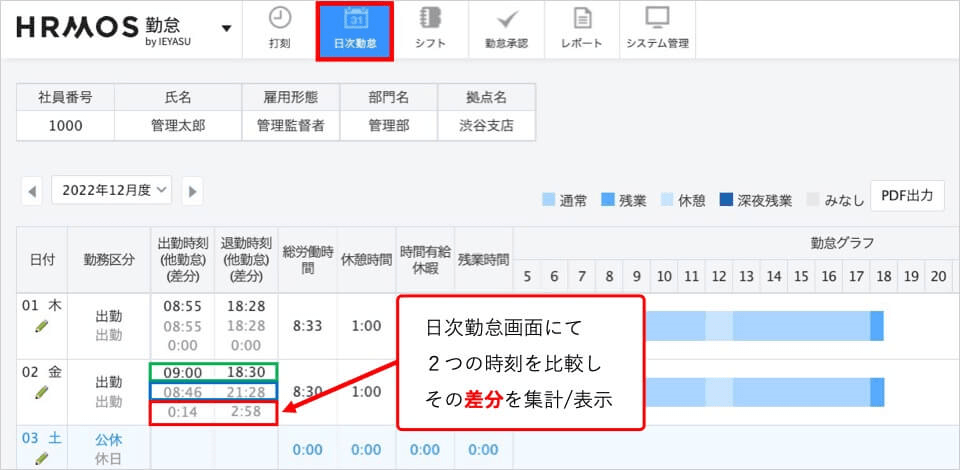The height and width of the screenshot is (470, 960).
Task: Go to previous month arrow
Action: [x=32, y=191]
